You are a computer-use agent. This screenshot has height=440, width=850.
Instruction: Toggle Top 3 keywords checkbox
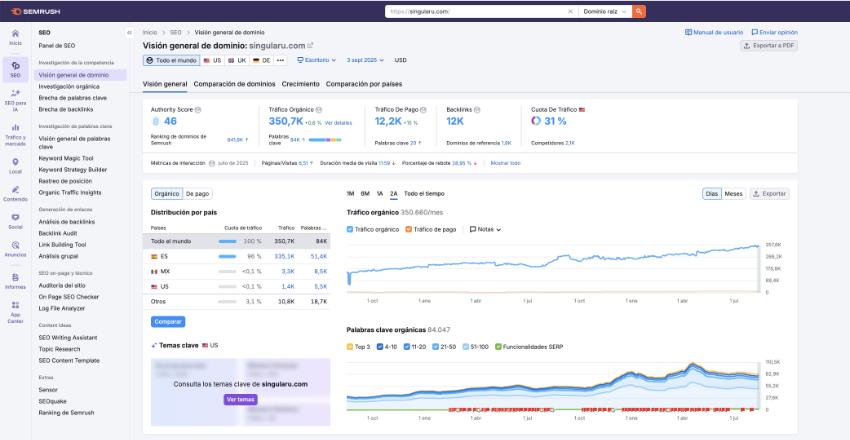(350, 346)
